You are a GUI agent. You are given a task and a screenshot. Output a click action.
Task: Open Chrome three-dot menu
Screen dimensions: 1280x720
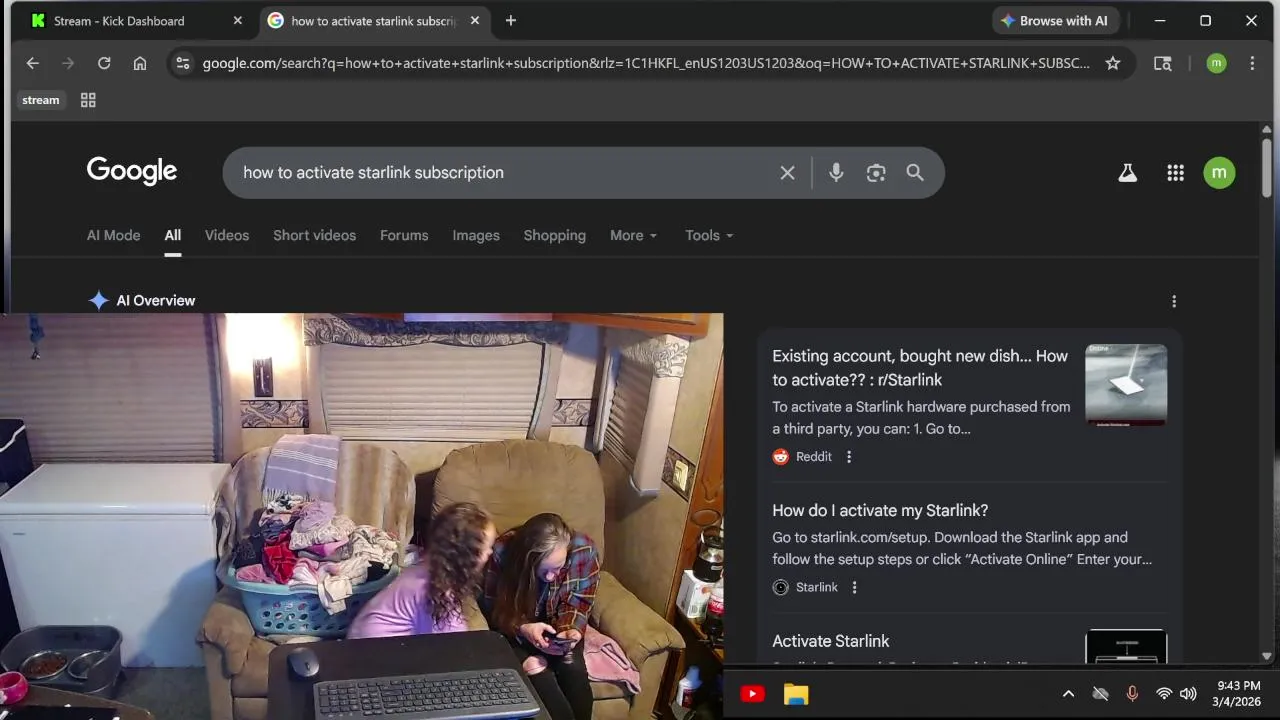click(x=1252, y=63)
